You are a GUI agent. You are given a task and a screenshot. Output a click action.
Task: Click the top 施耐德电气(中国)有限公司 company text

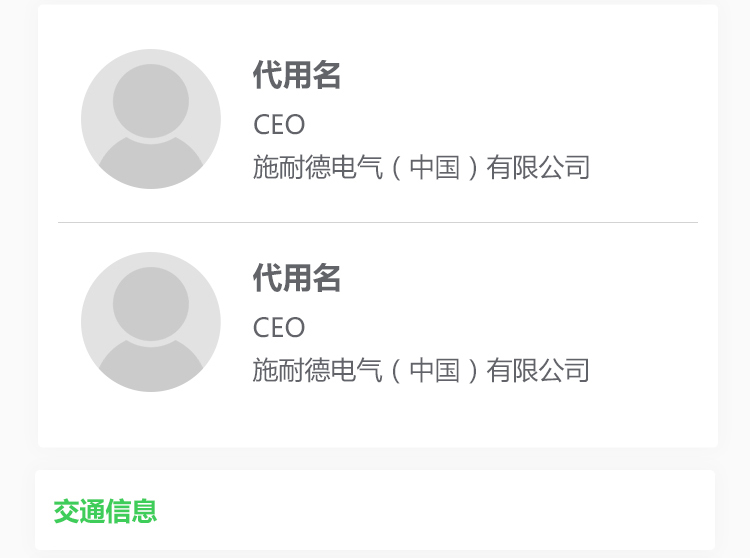click(x=421, y=167)
